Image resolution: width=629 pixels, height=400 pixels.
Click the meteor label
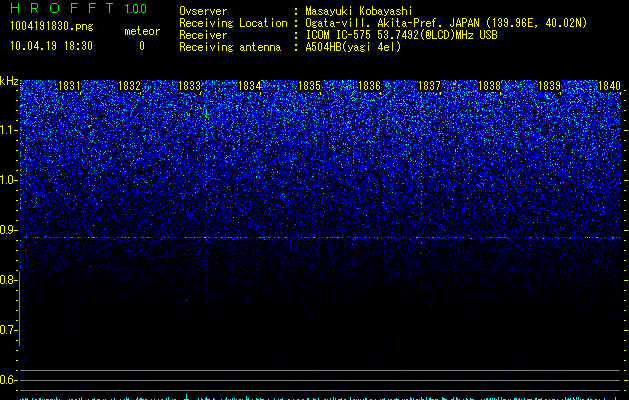(x=142, y=31)
